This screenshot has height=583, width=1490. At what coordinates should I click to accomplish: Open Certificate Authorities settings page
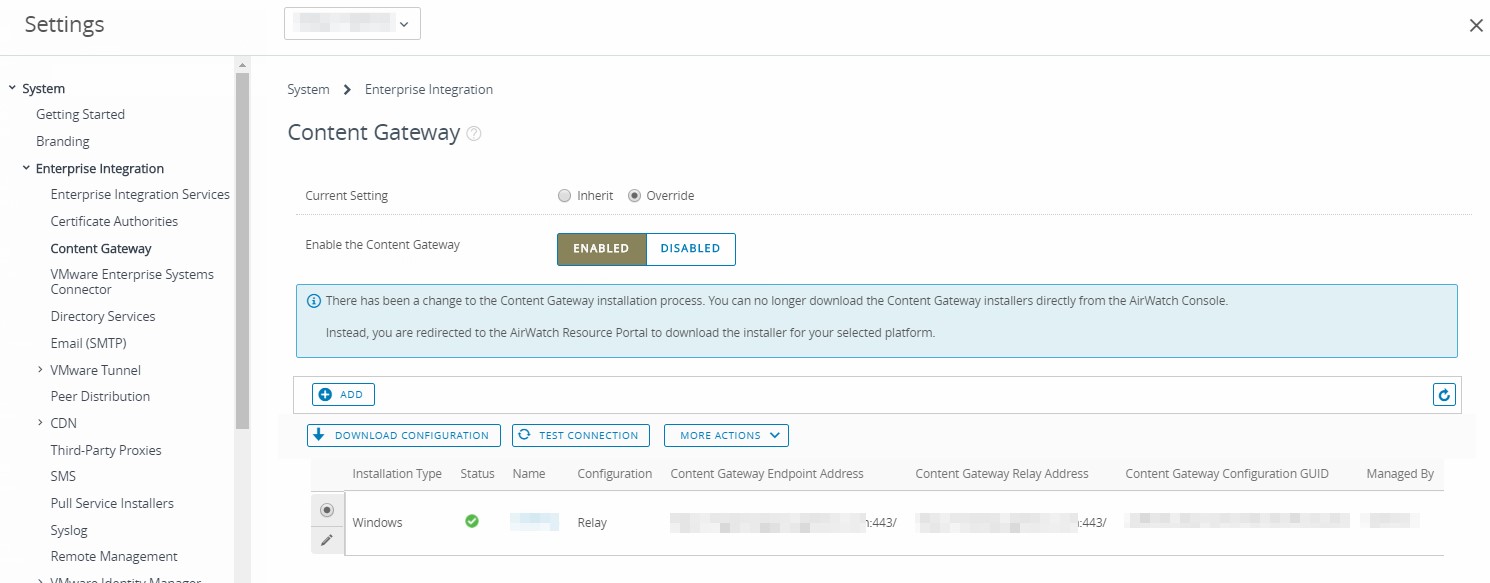(x=114, y=221)
